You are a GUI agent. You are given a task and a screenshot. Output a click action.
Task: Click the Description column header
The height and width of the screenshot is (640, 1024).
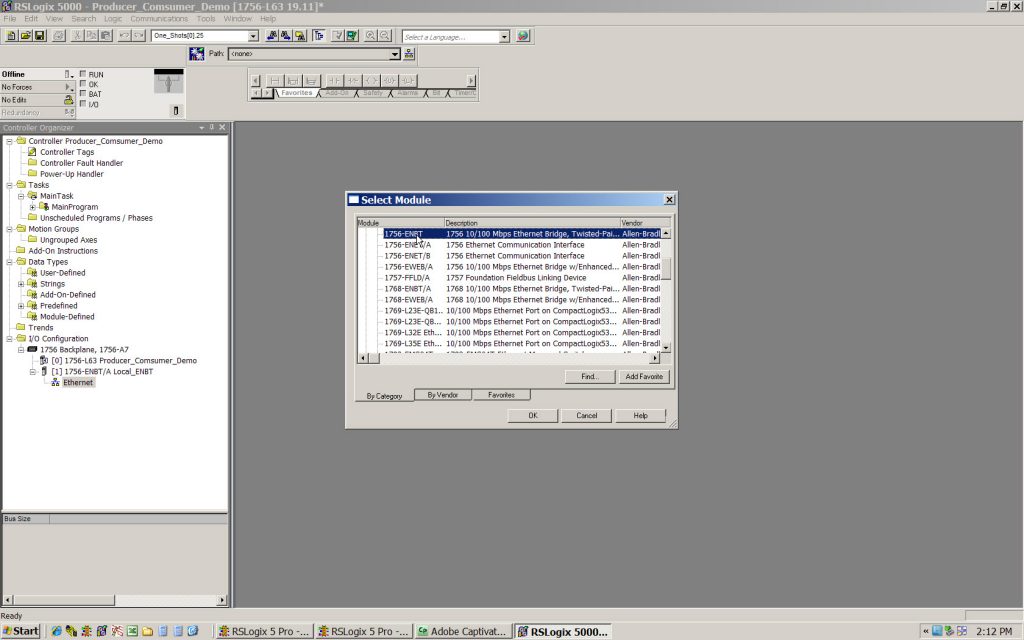point(532,223)
